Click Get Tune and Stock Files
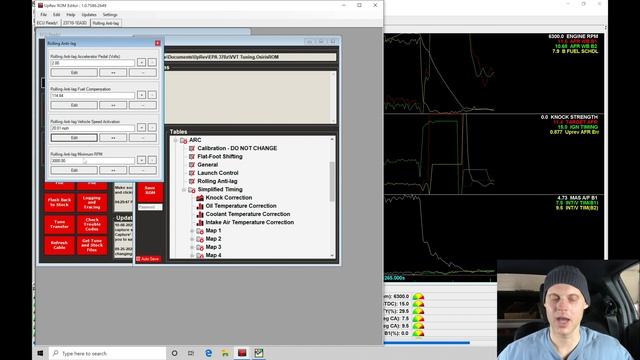 point(92,245)
